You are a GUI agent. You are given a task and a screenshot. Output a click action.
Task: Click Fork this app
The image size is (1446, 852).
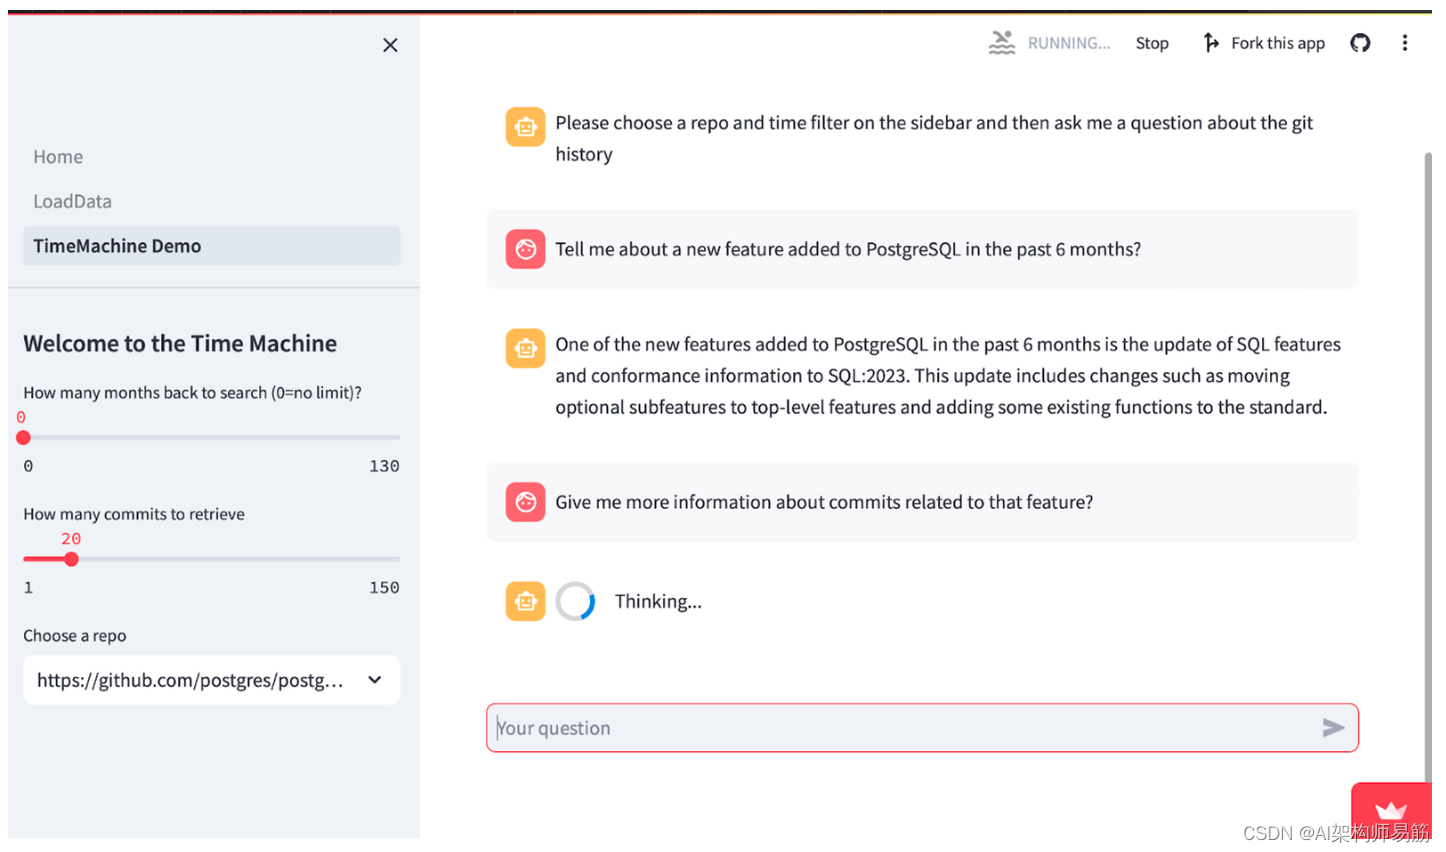[x=1265, y=43]
